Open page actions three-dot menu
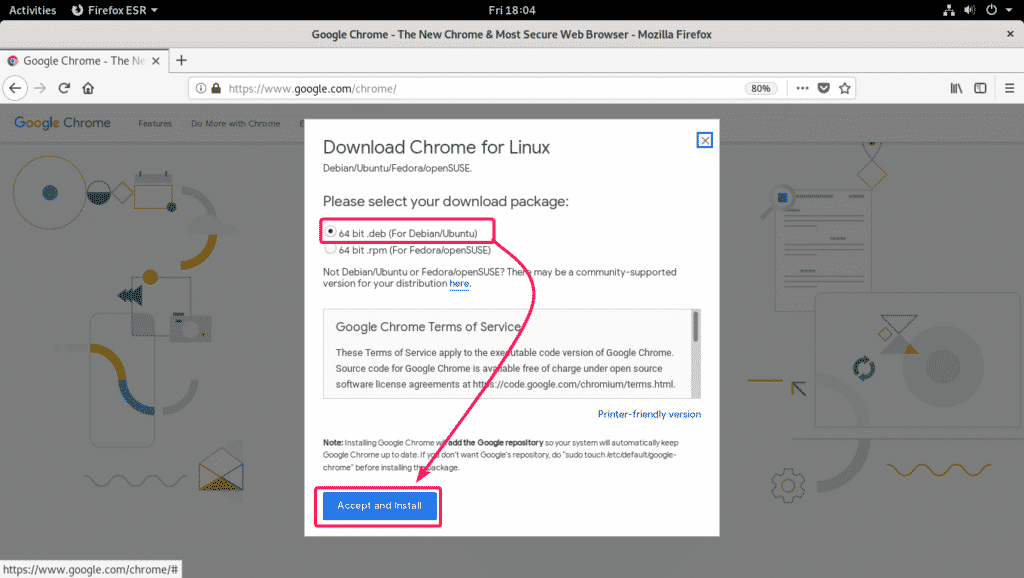 point(802,88)
